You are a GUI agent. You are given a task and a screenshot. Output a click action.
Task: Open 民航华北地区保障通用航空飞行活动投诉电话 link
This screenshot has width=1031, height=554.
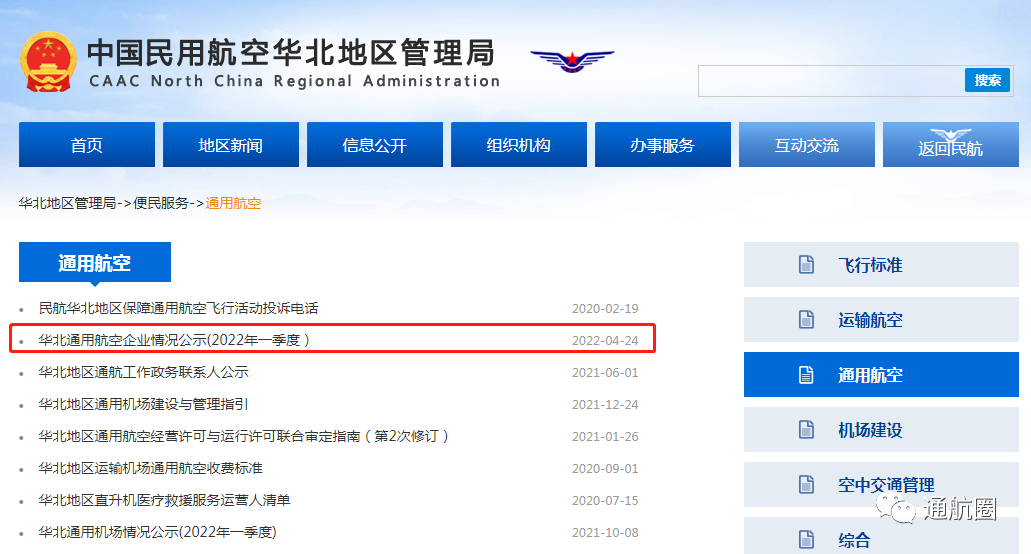(x=178, y=308)
